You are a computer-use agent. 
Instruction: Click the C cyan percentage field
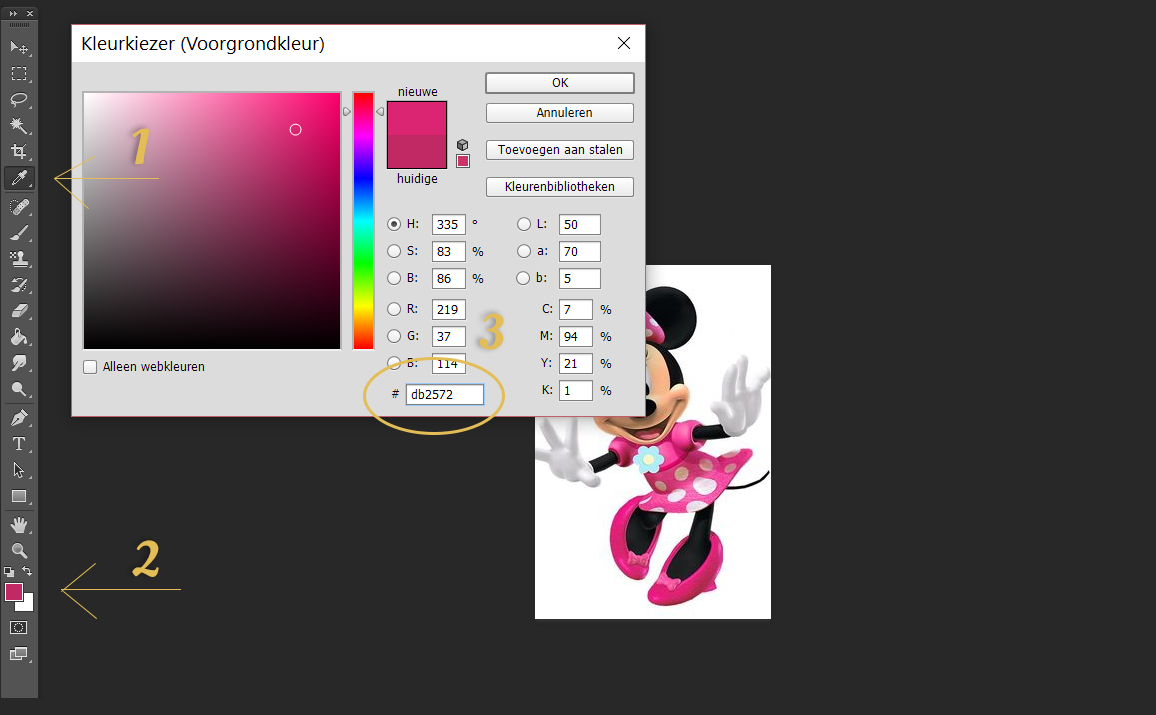tap(576, 310)
